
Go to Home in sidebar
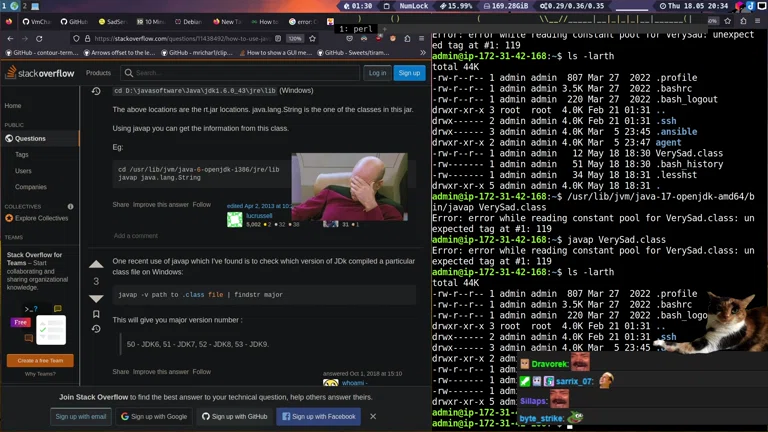[x=13, y=106]
